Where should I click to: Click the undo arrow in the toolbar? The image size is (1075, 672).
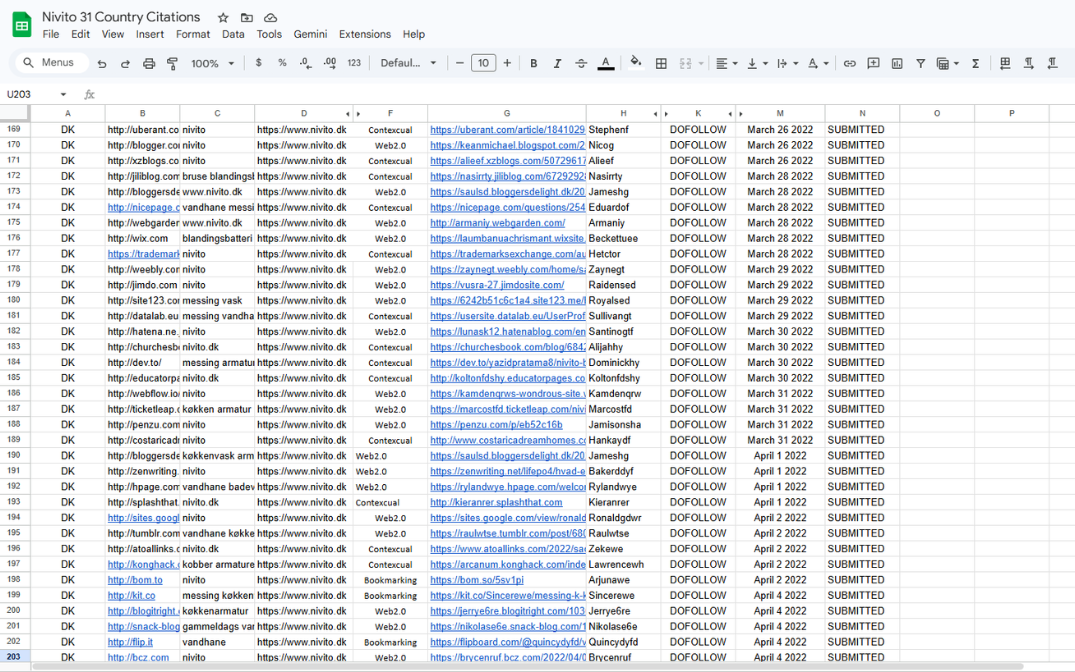[x=102, y=63]
